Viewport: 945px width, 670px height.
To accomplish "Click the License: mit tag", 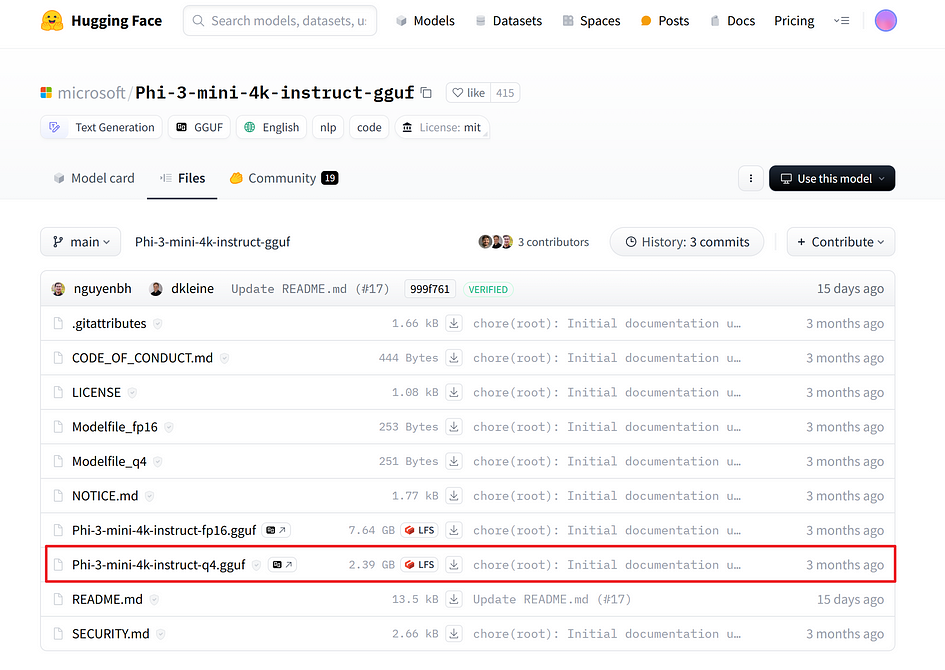I will pyautogui.click(x=442, y=127).
